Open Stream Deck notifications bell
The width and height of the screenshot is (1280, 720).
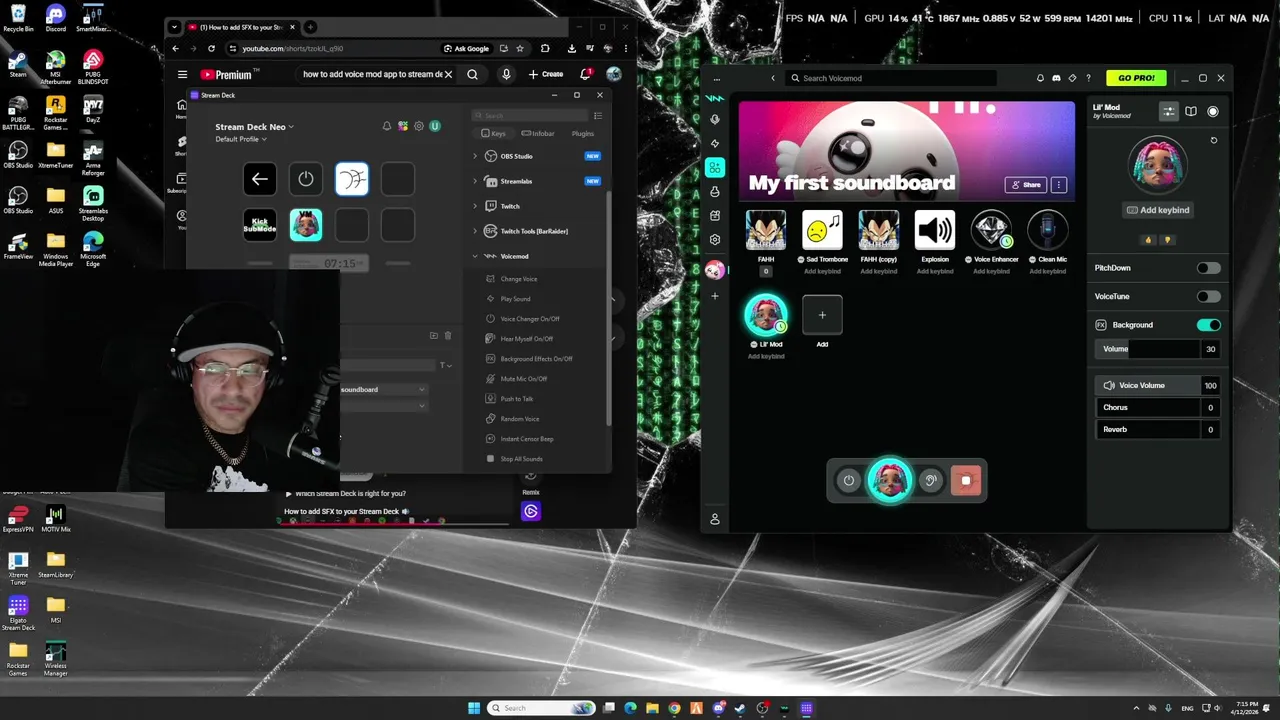[387, 126]
